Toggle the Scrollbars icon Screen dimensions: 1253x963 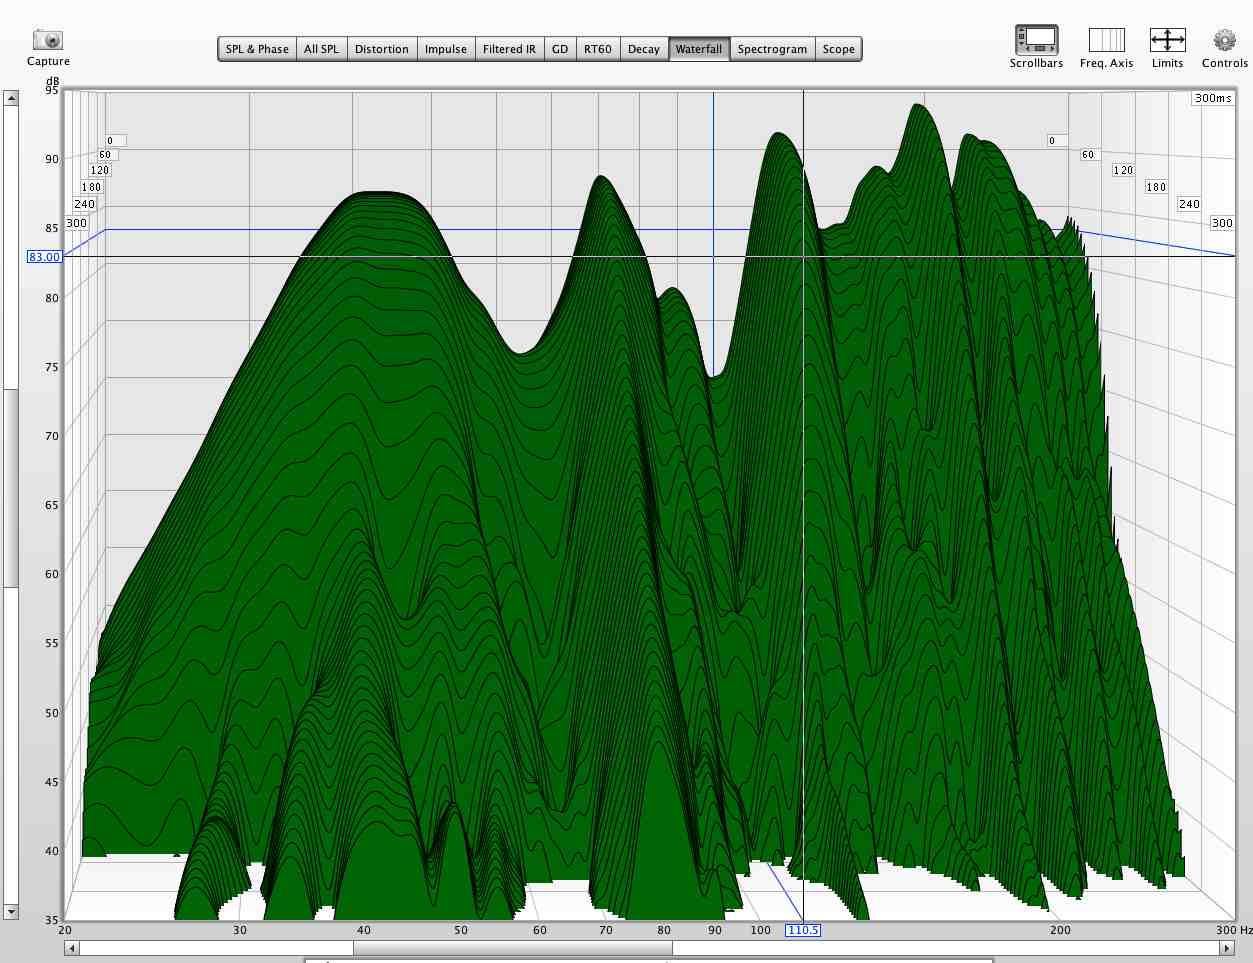point(1036,40)
